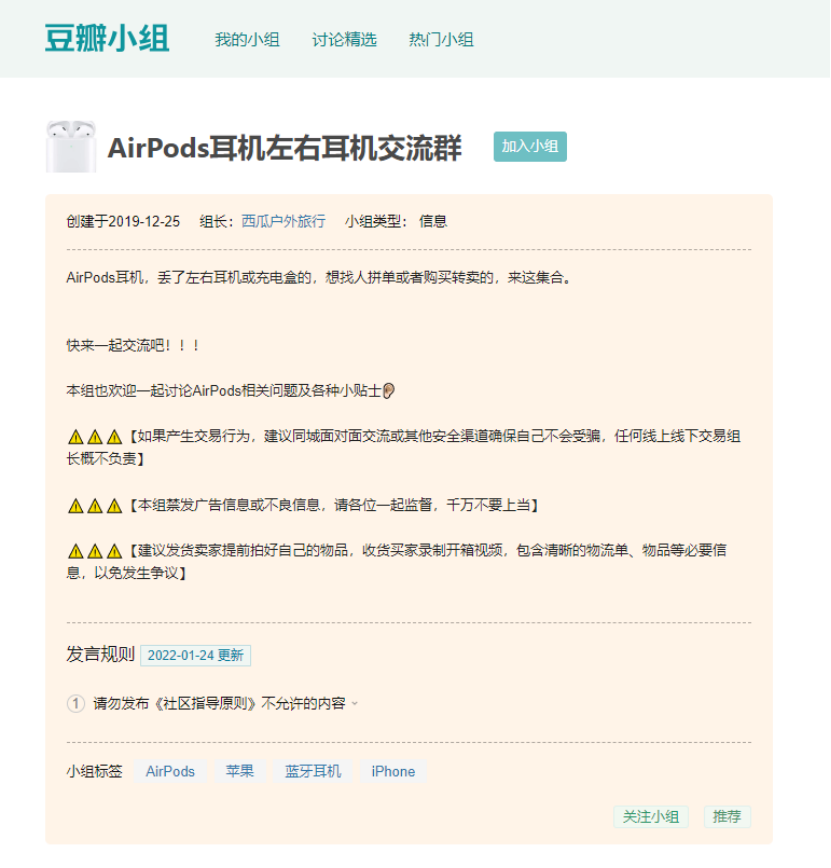The width and height of the screenshot is (831, 868).
Task: Open the 我的小组 menu item
Action: pyautogui.click(x=247, y=40)
